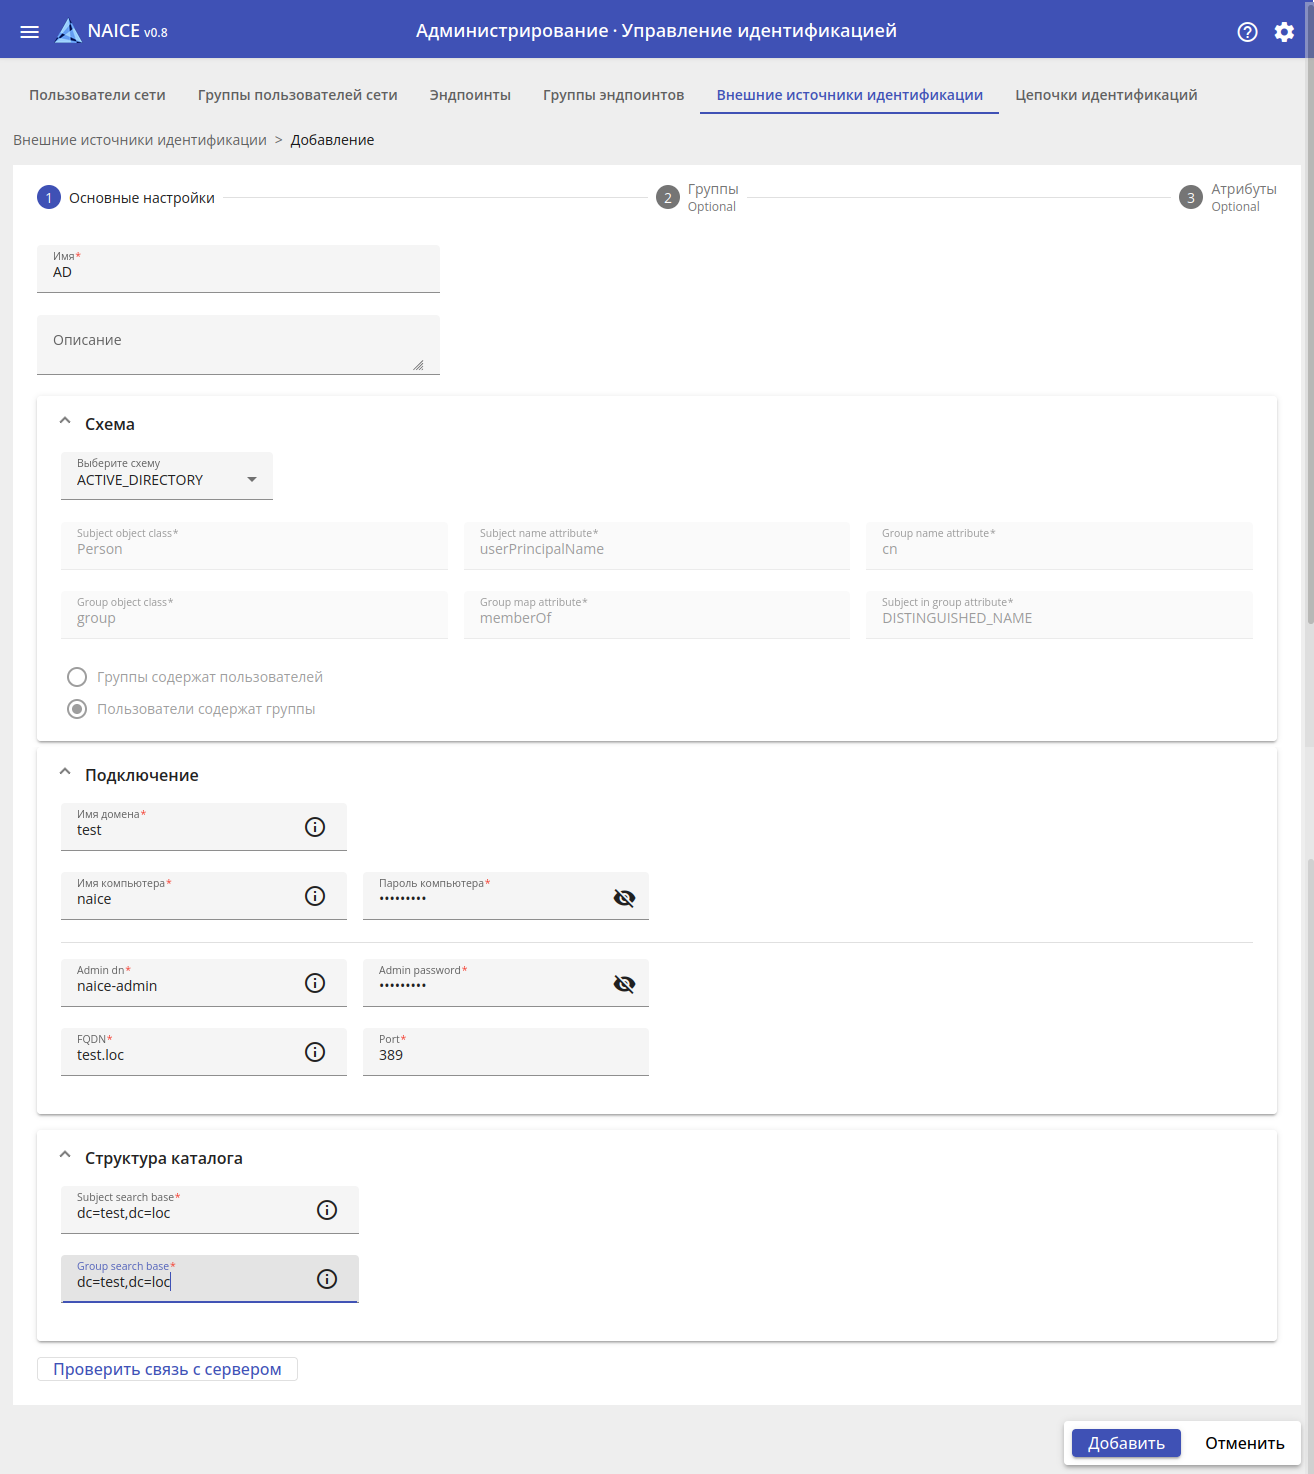Open settings via the gear icon
The image size is (1314, 1474).
(1284, 32)
